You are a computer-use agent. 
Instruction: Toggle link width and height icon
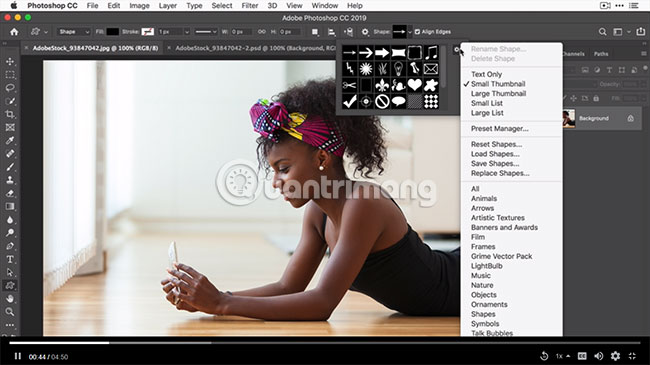(x=262, y=32)
